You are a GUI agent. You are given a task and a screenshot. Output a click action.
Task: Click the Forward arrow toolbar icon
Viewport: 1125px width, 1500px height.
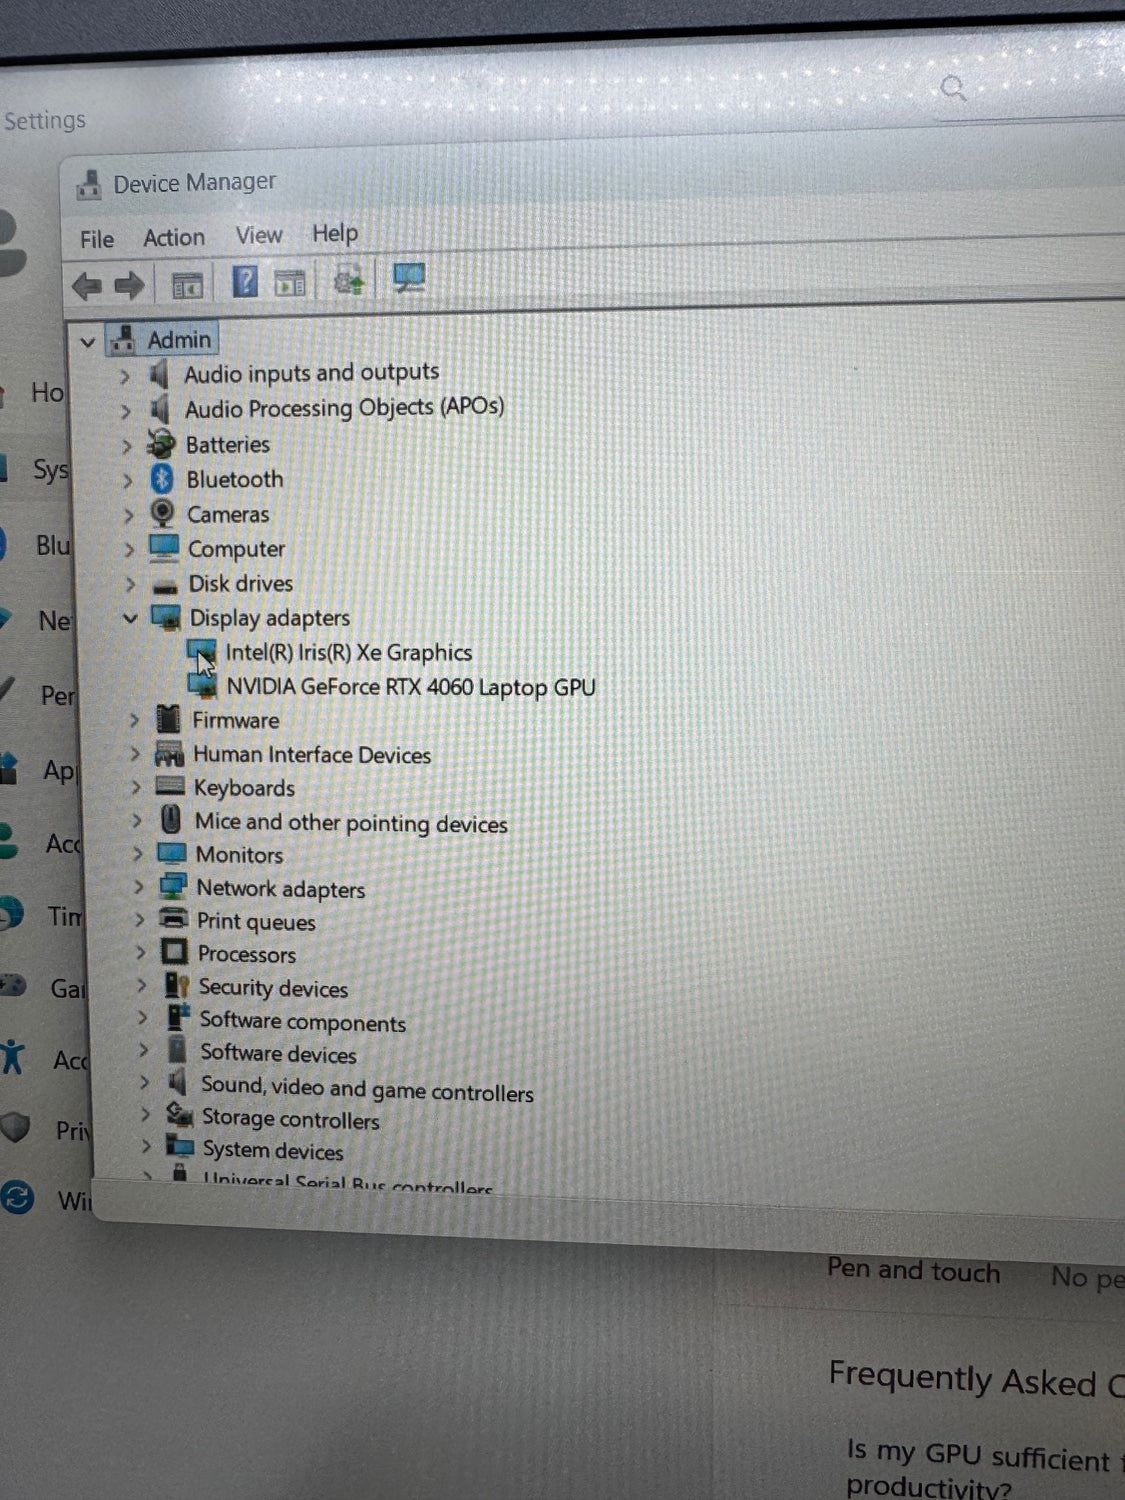coord(129,286)
